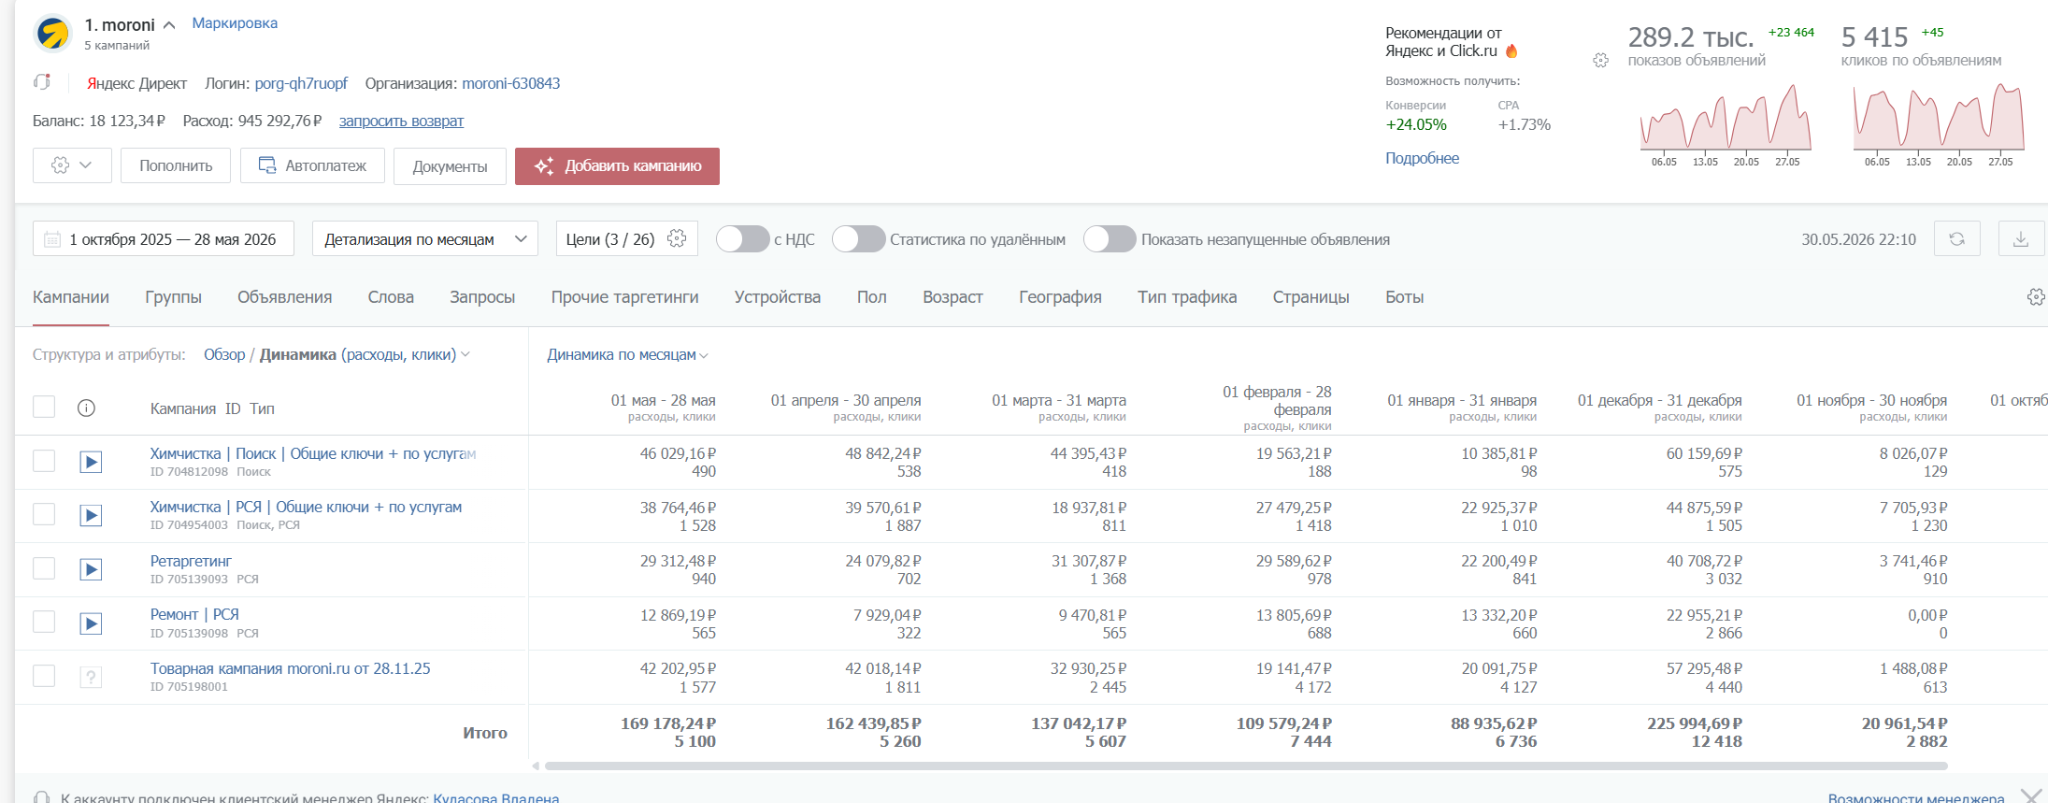Click calendar icon in date range field

[52, 239]
